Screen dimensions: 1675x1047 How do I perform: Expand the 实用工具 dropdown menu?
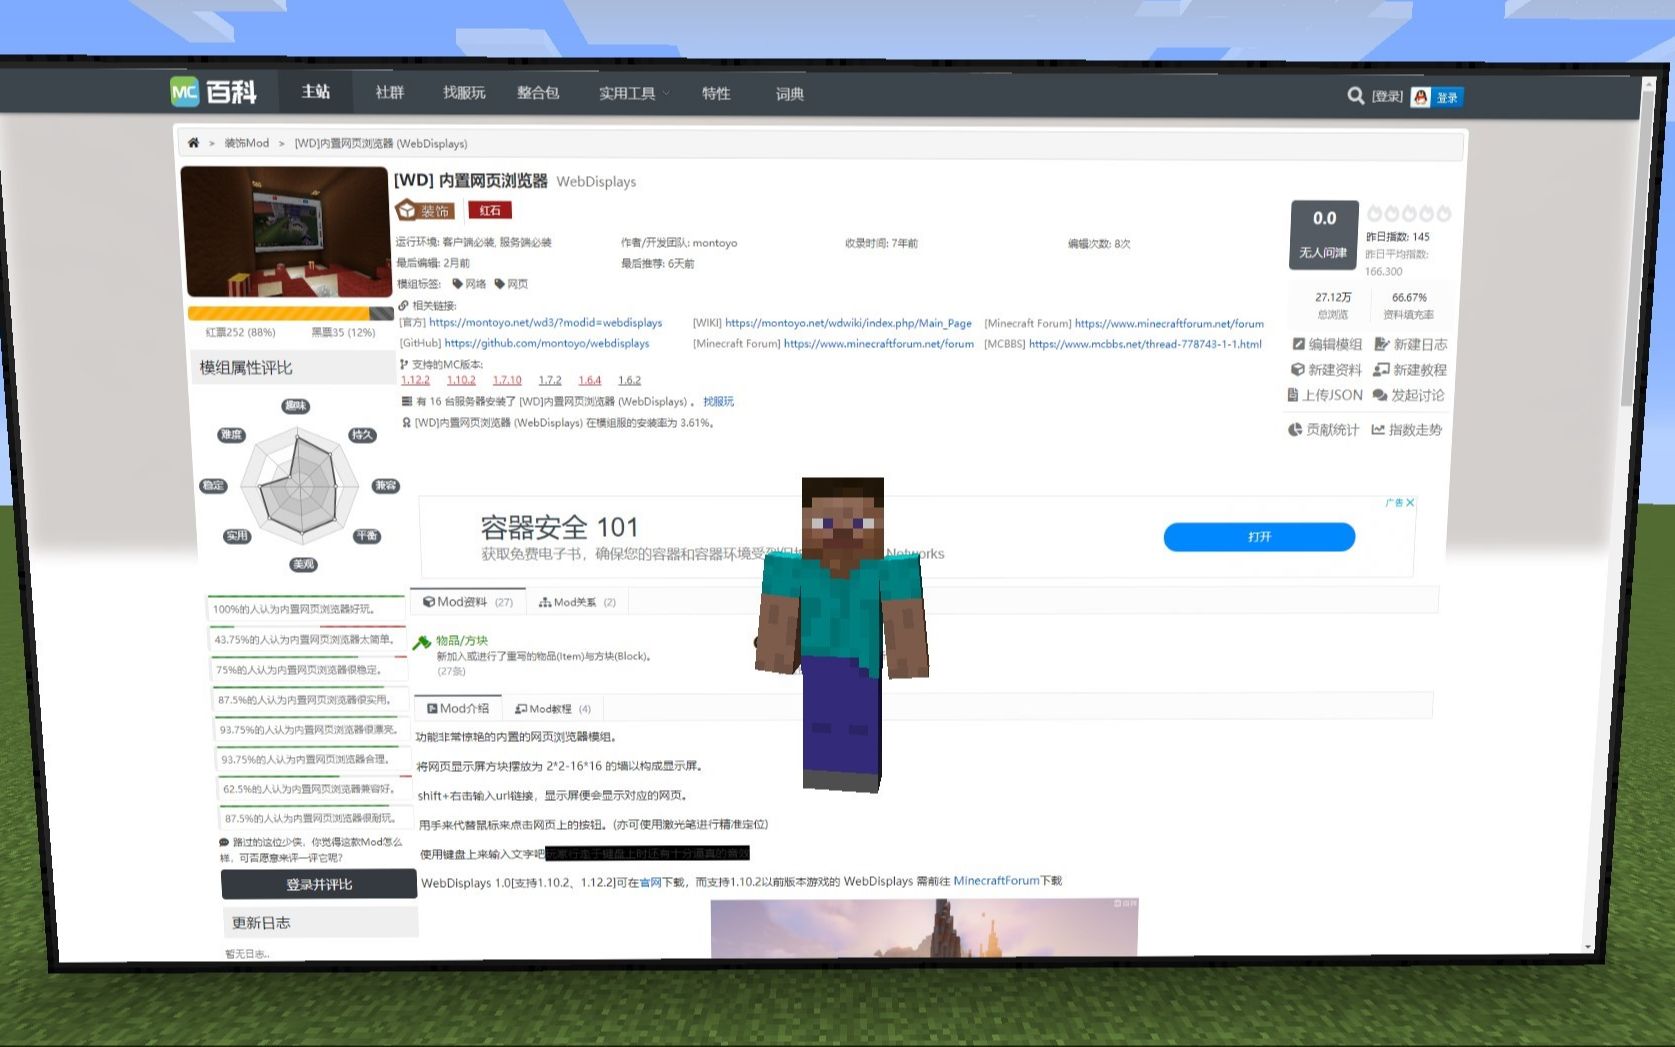click(x=630, y=93)
